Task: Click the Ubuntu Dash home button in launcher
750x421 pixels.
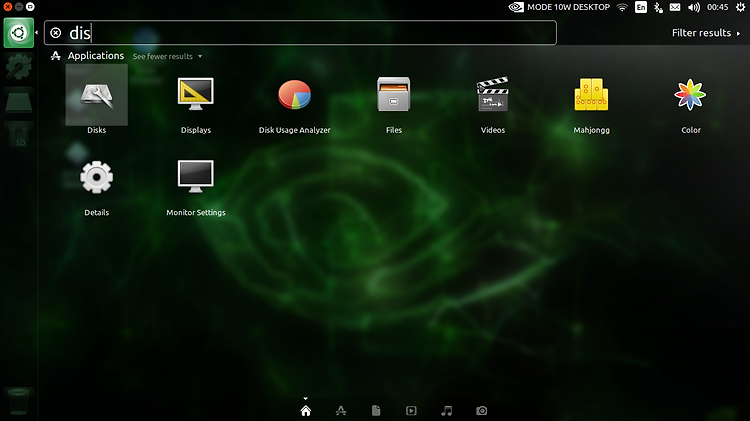Action: 19,33
